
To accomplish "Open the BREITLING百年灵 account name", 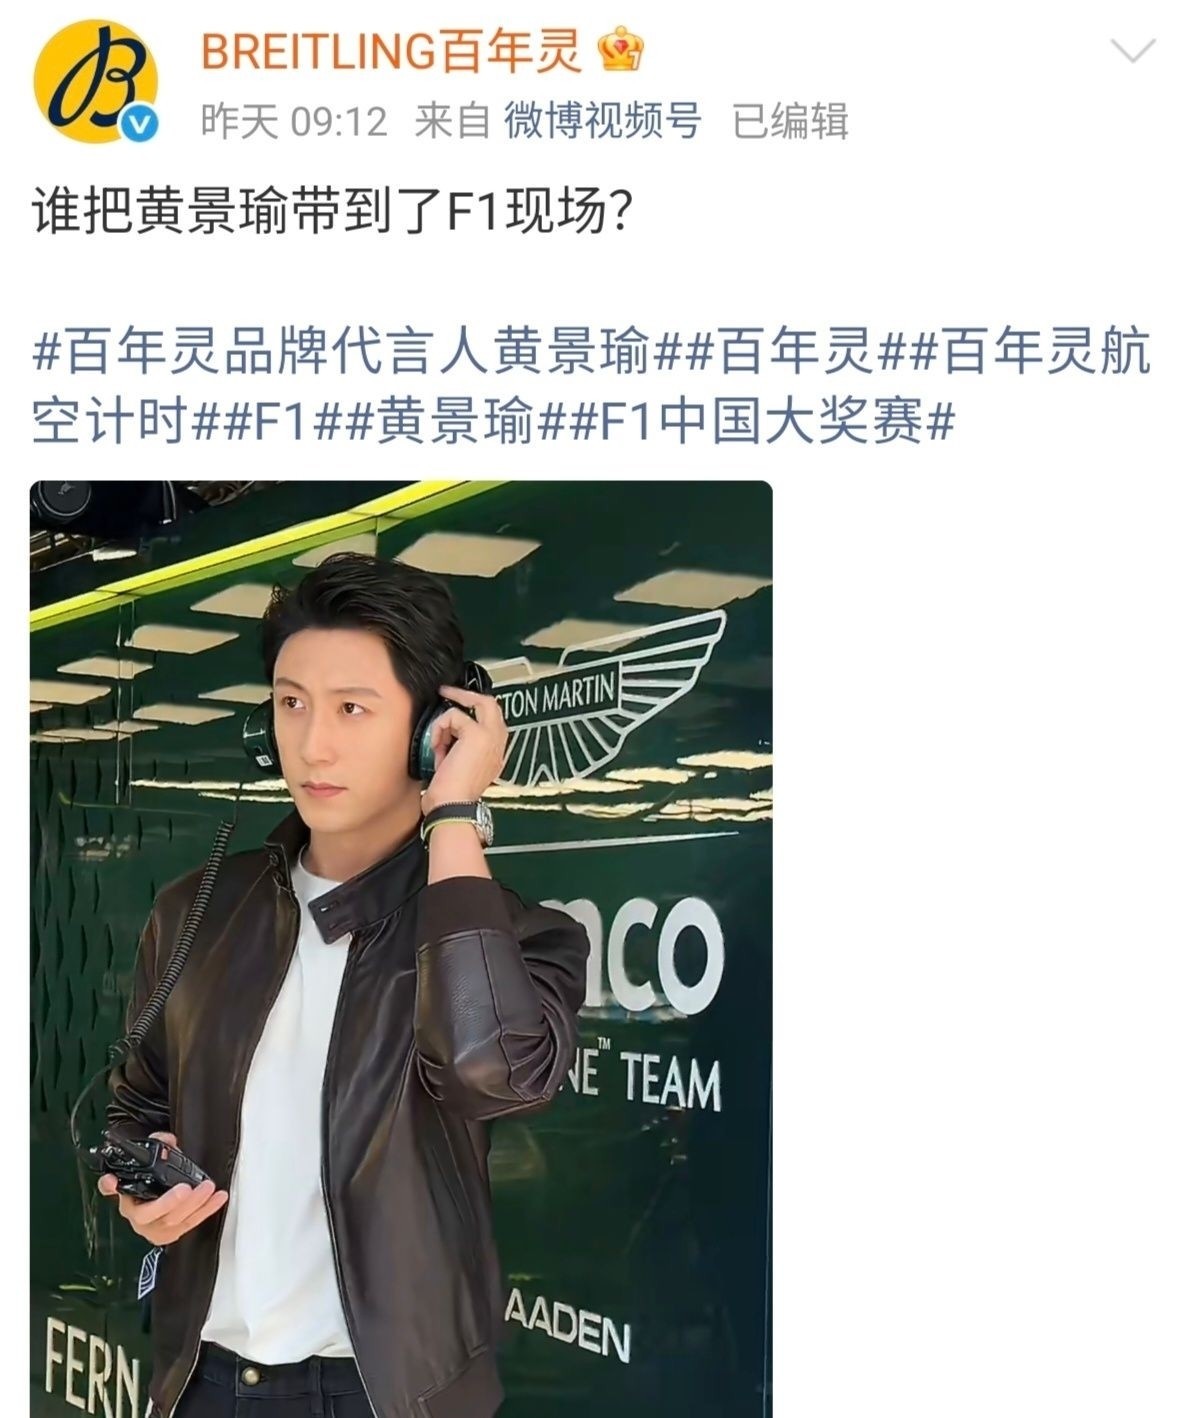I will tap(391, 50).
